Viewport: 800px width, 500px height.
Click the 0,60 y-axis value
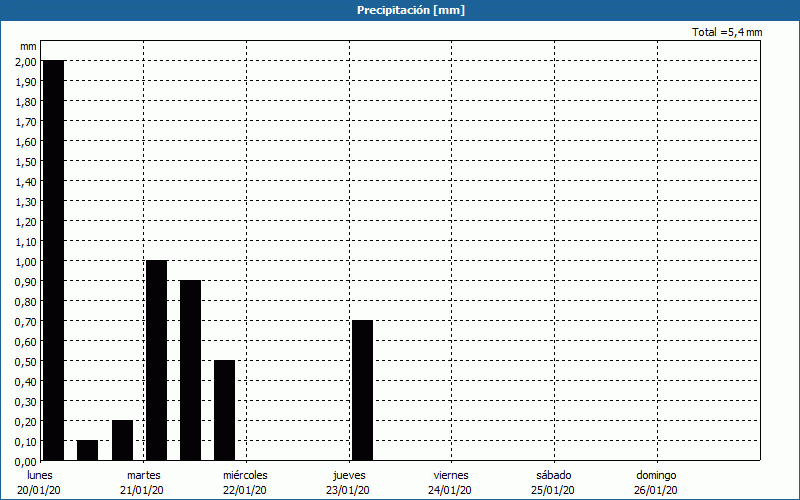tap(26, 341)
